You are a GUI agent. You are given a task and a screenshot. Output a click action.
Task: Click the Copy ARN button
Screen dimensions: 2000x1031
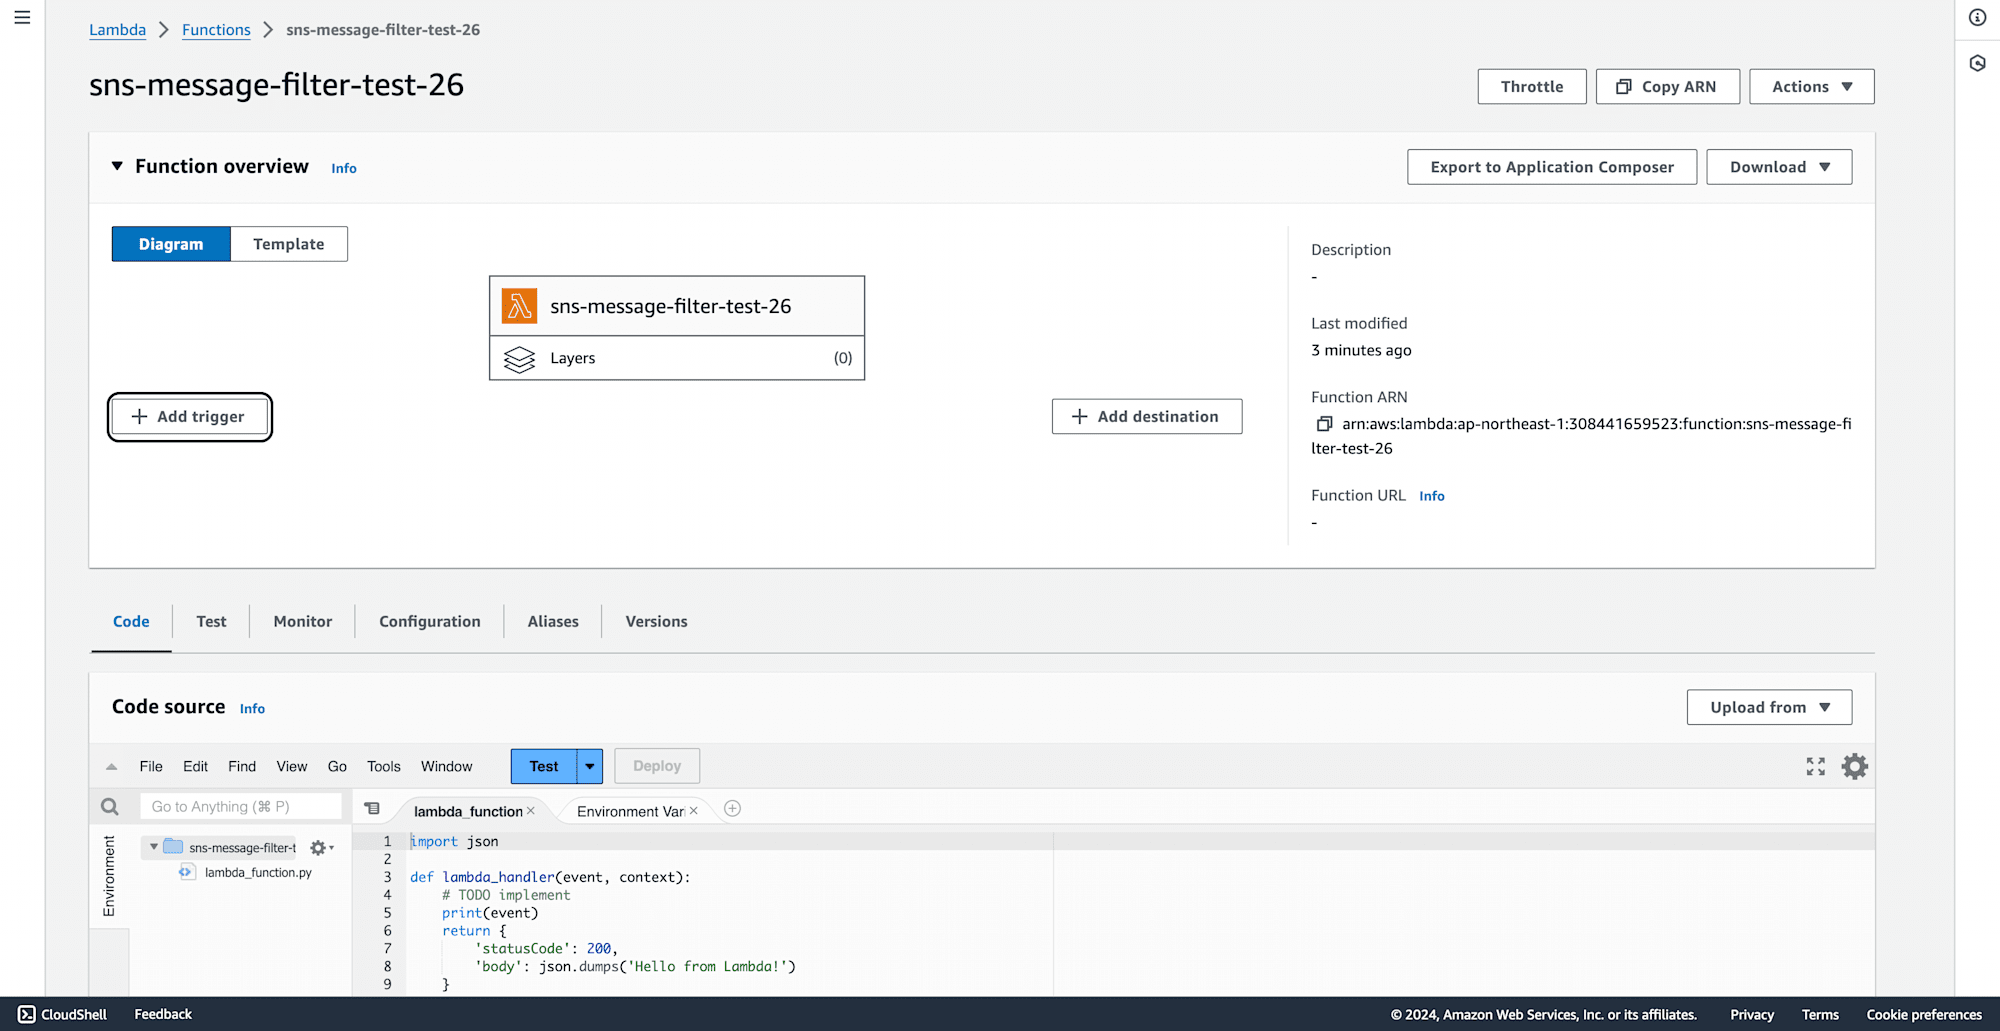pyautogui.click(x=1668, y=87)
